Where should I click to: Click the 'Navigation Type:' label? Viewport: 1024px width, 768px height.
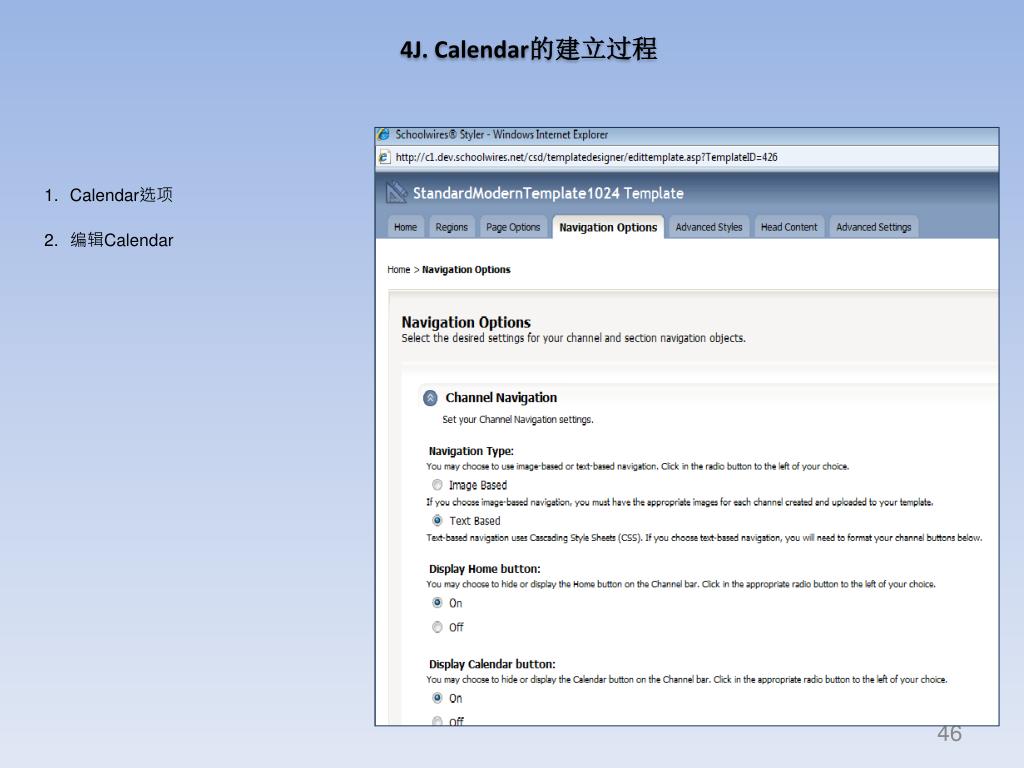(x=471, y=451)
